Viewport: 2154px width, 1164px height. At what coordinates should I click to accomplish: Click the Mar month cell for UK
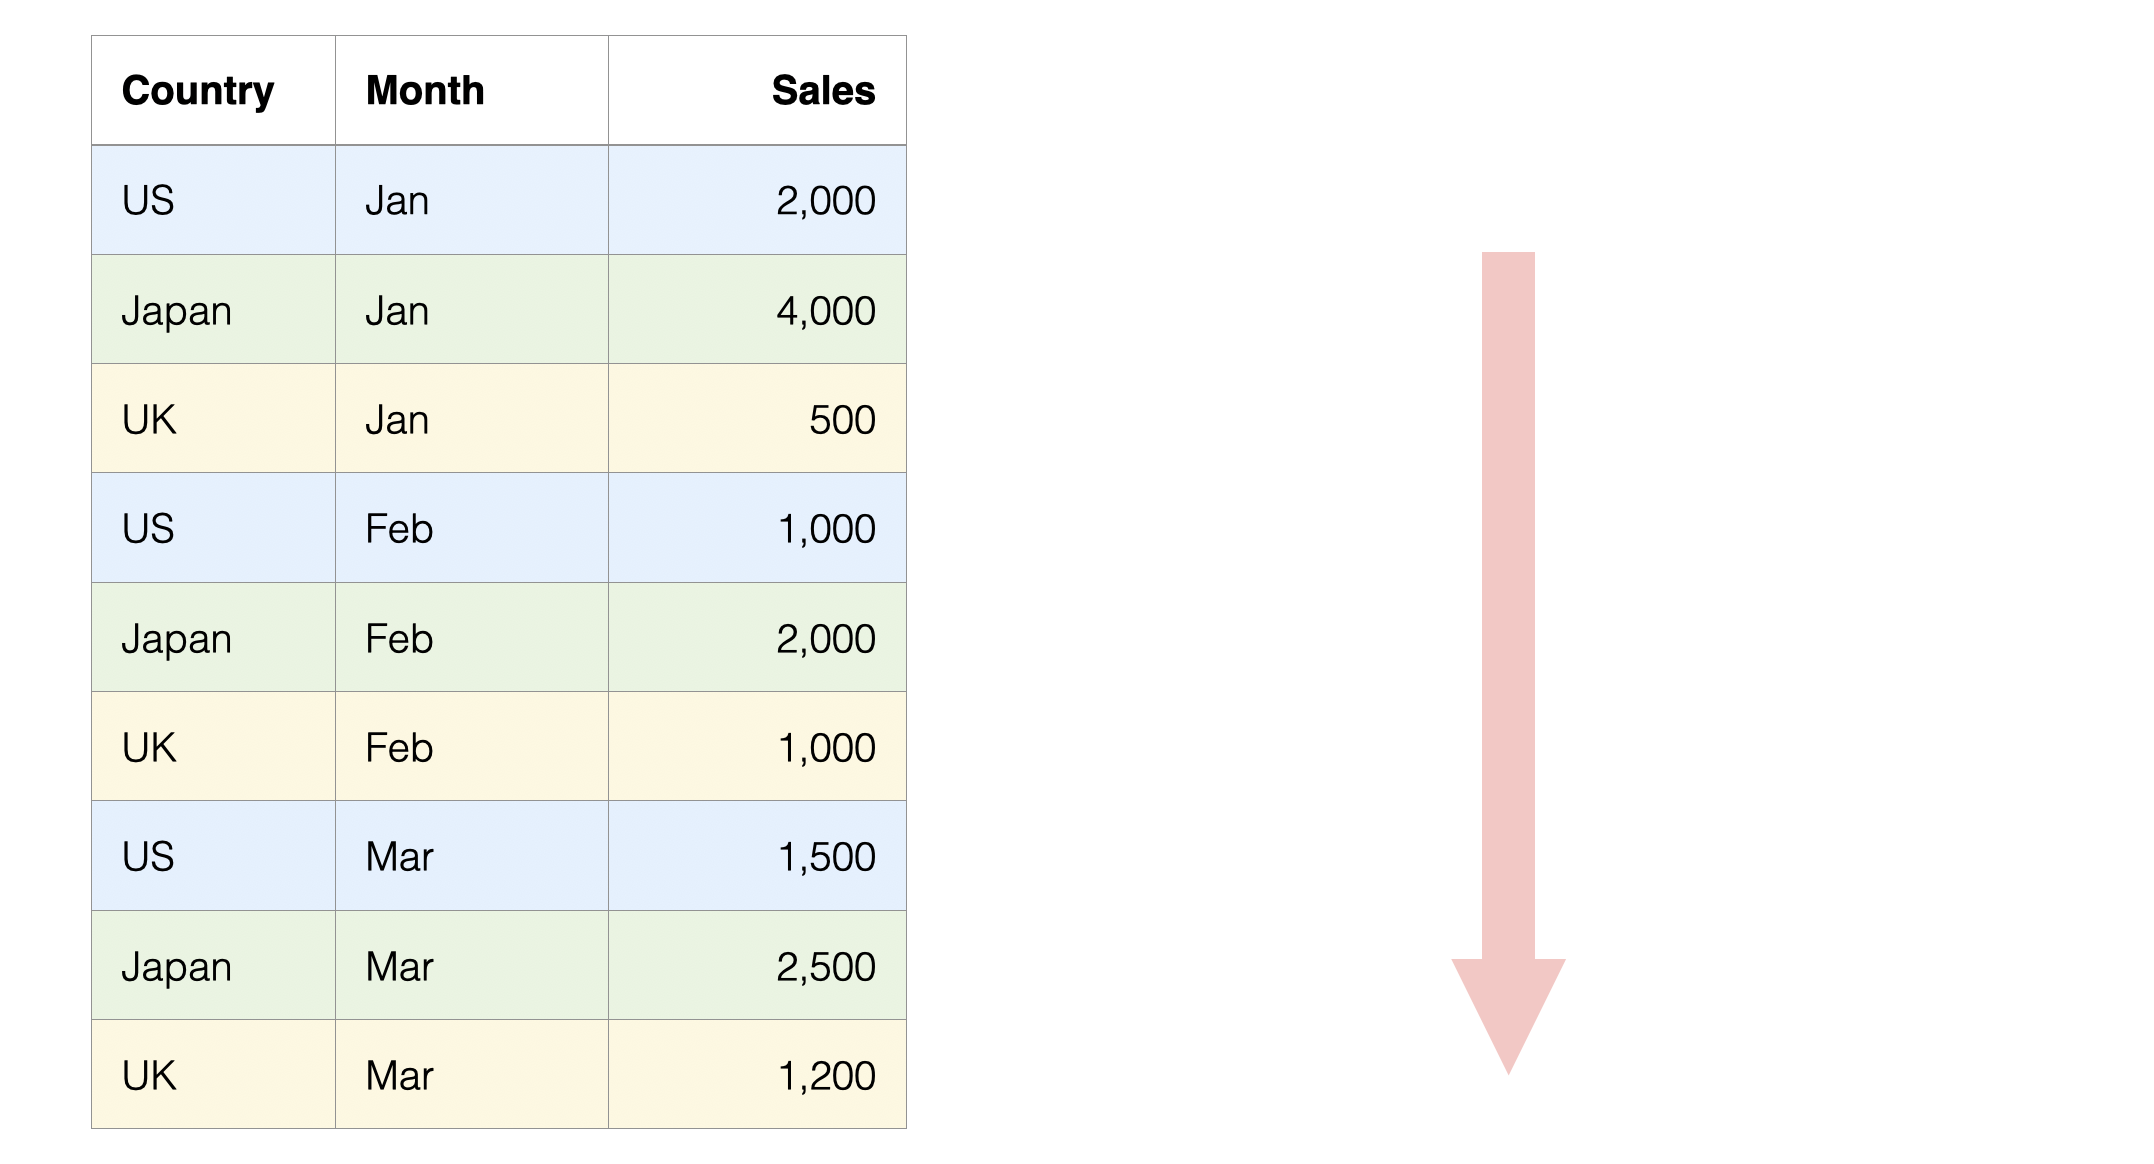pyautogui.click(x=399, y=1076)
